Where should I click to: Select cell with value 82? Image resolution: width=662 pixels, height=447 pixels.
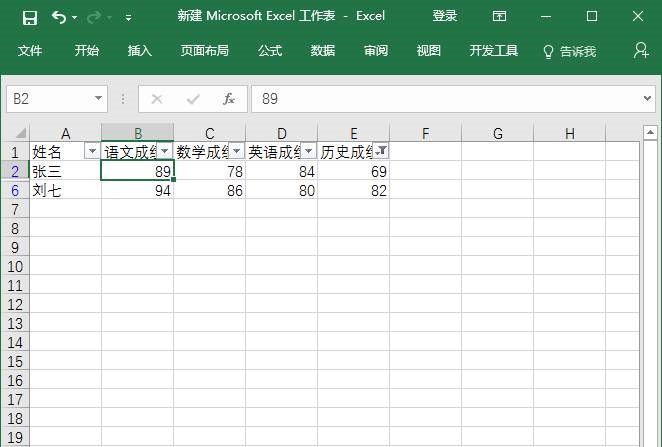(x=353, y=190)
